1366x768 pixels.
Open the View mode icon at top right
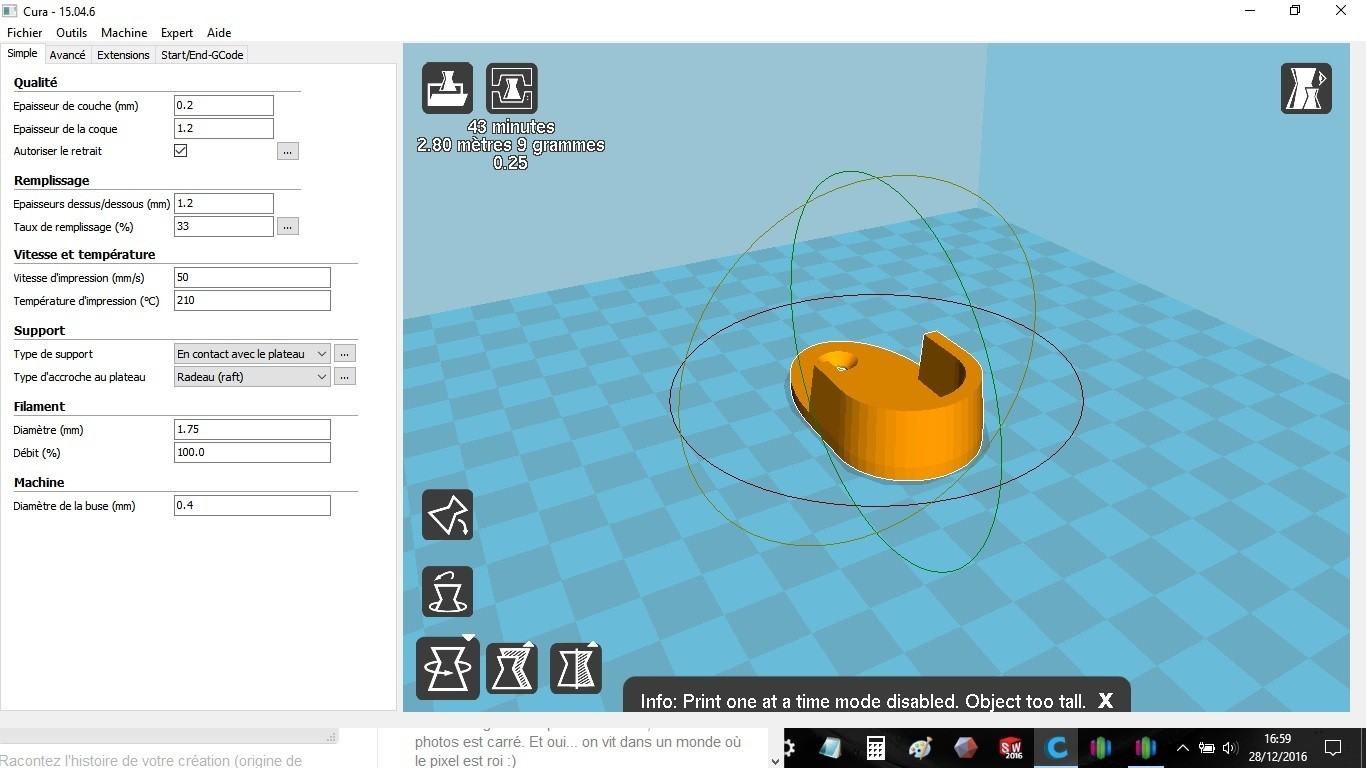click(x=1306, y=88)
